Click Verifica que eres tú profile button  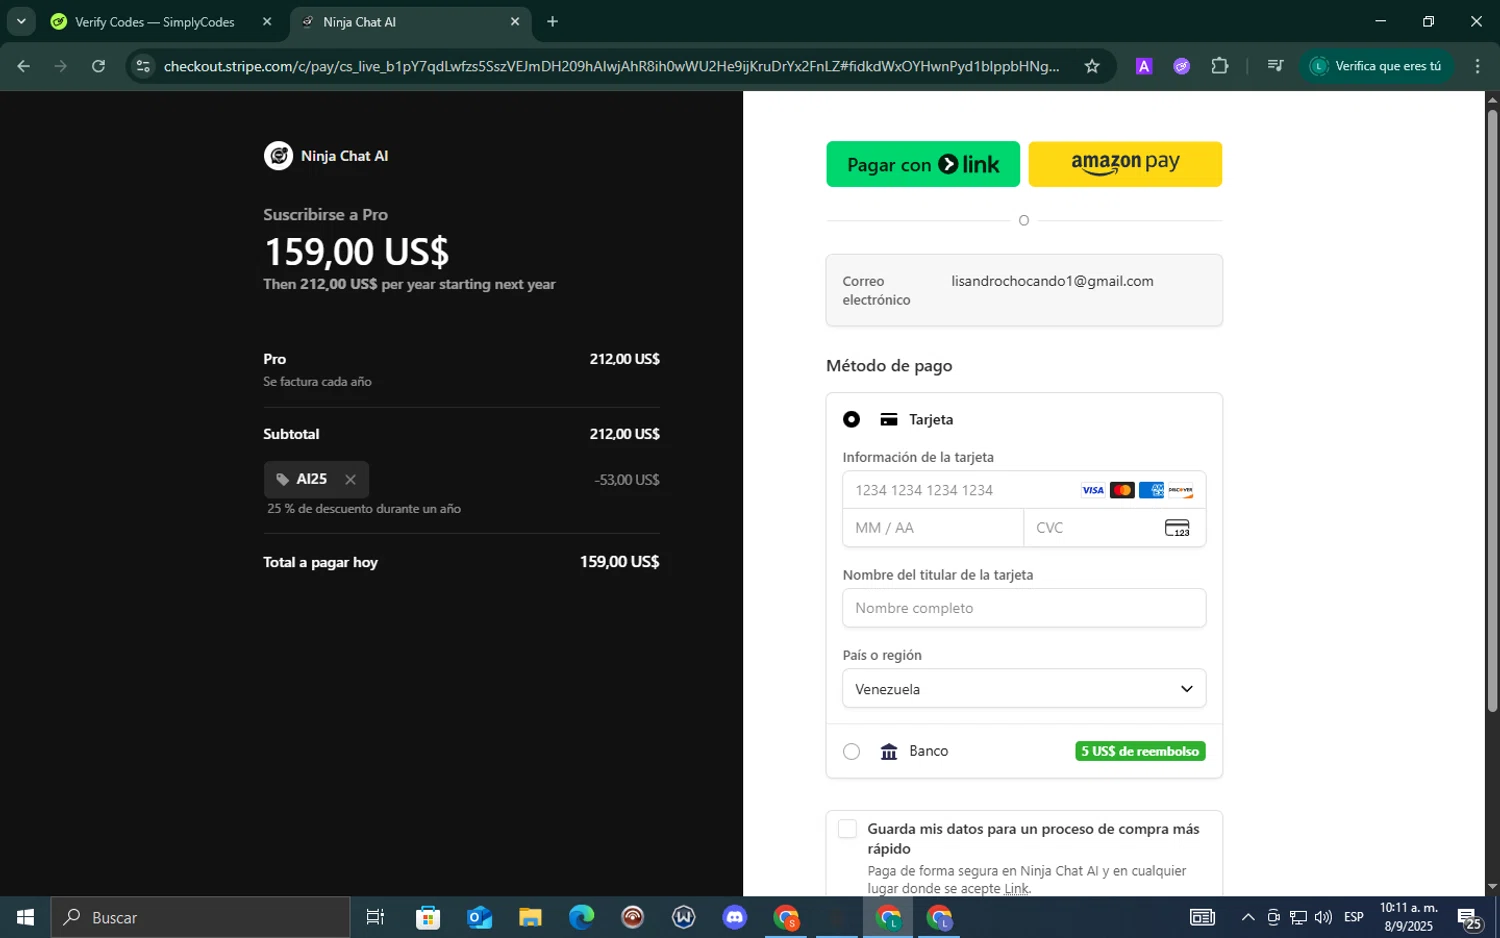(x=1377, y=66)
